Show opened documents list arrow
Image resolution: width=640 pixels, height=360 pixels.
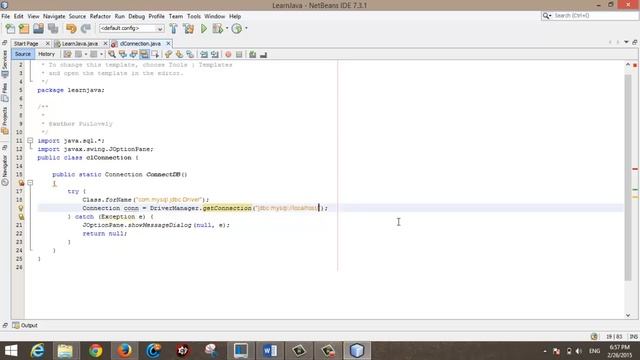click(x=626, y=42)
